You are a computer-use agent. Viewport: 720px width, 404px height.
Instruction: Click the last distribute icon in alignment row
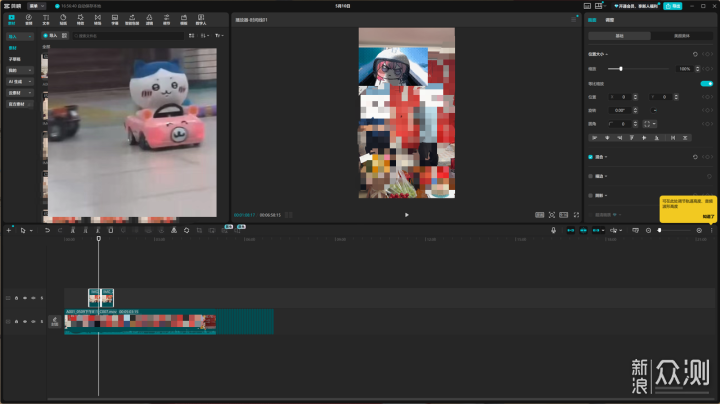685,138
